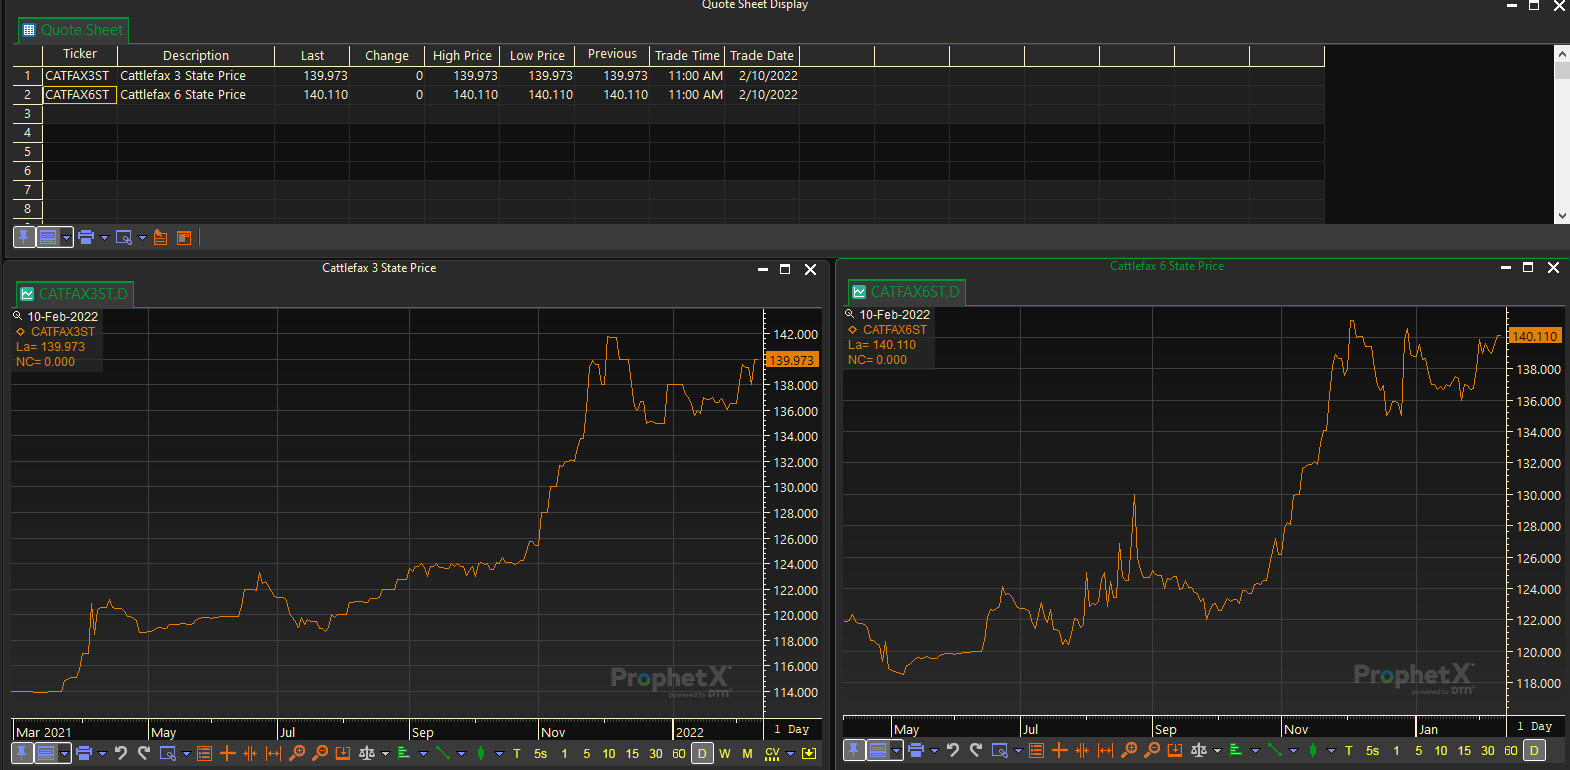
Task: Click the print icon in the Quote Sheet toolbar
Action: (86, 237)
